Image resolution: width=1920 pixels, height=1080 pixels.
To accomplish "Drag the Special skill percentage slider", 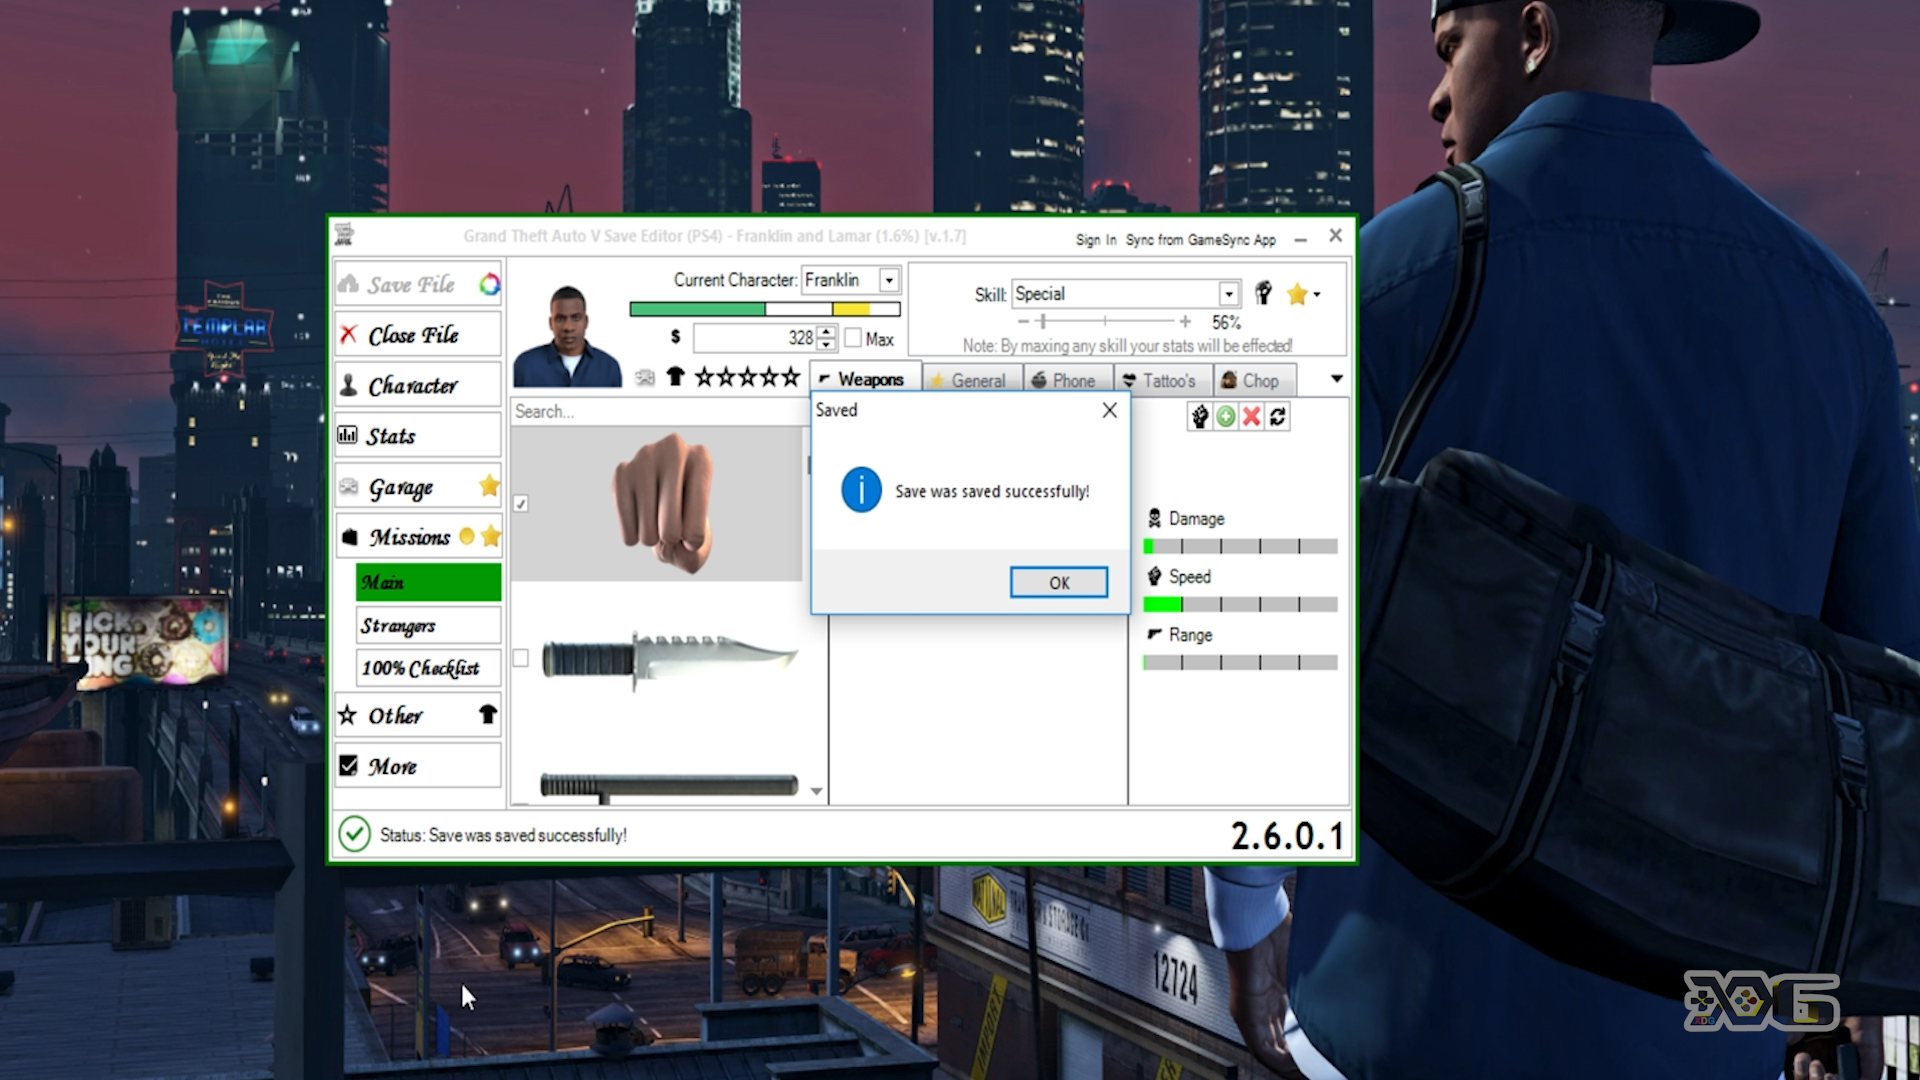I will click(x=1043, y=319).
